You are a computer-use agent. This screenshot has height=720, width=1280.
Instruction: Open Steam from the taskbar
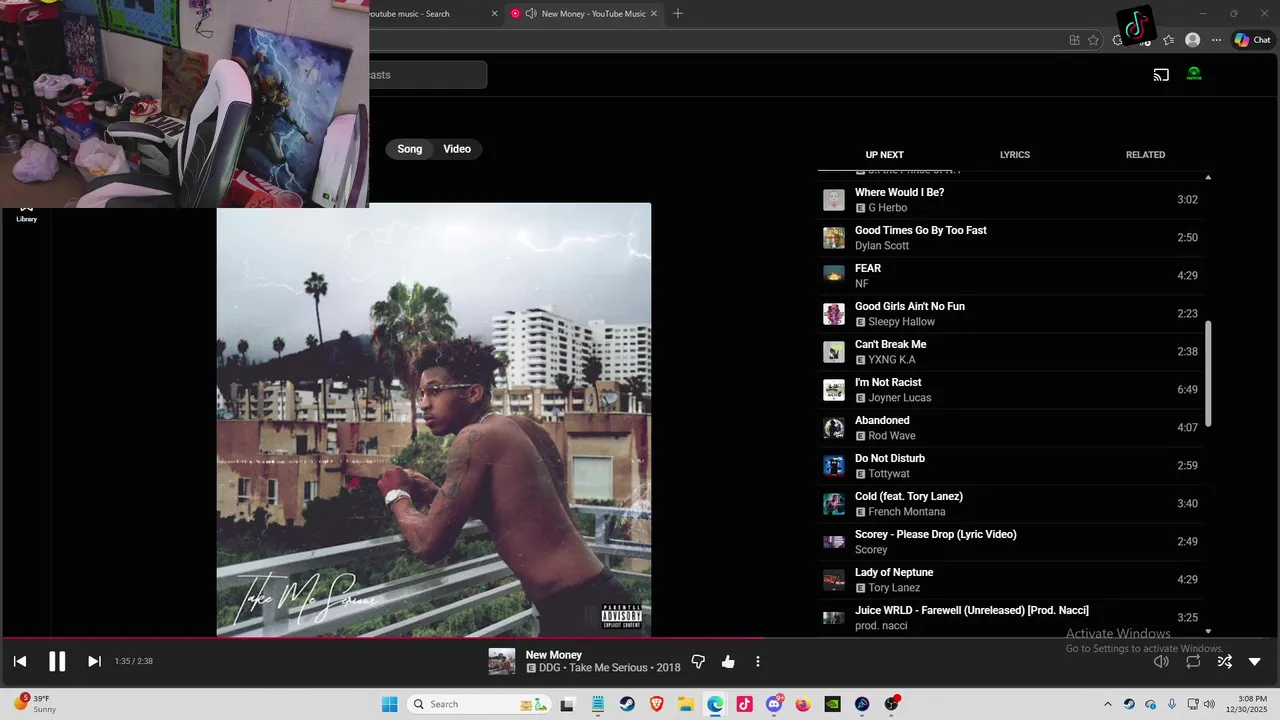pyautogui.click(x=627, y=704)
